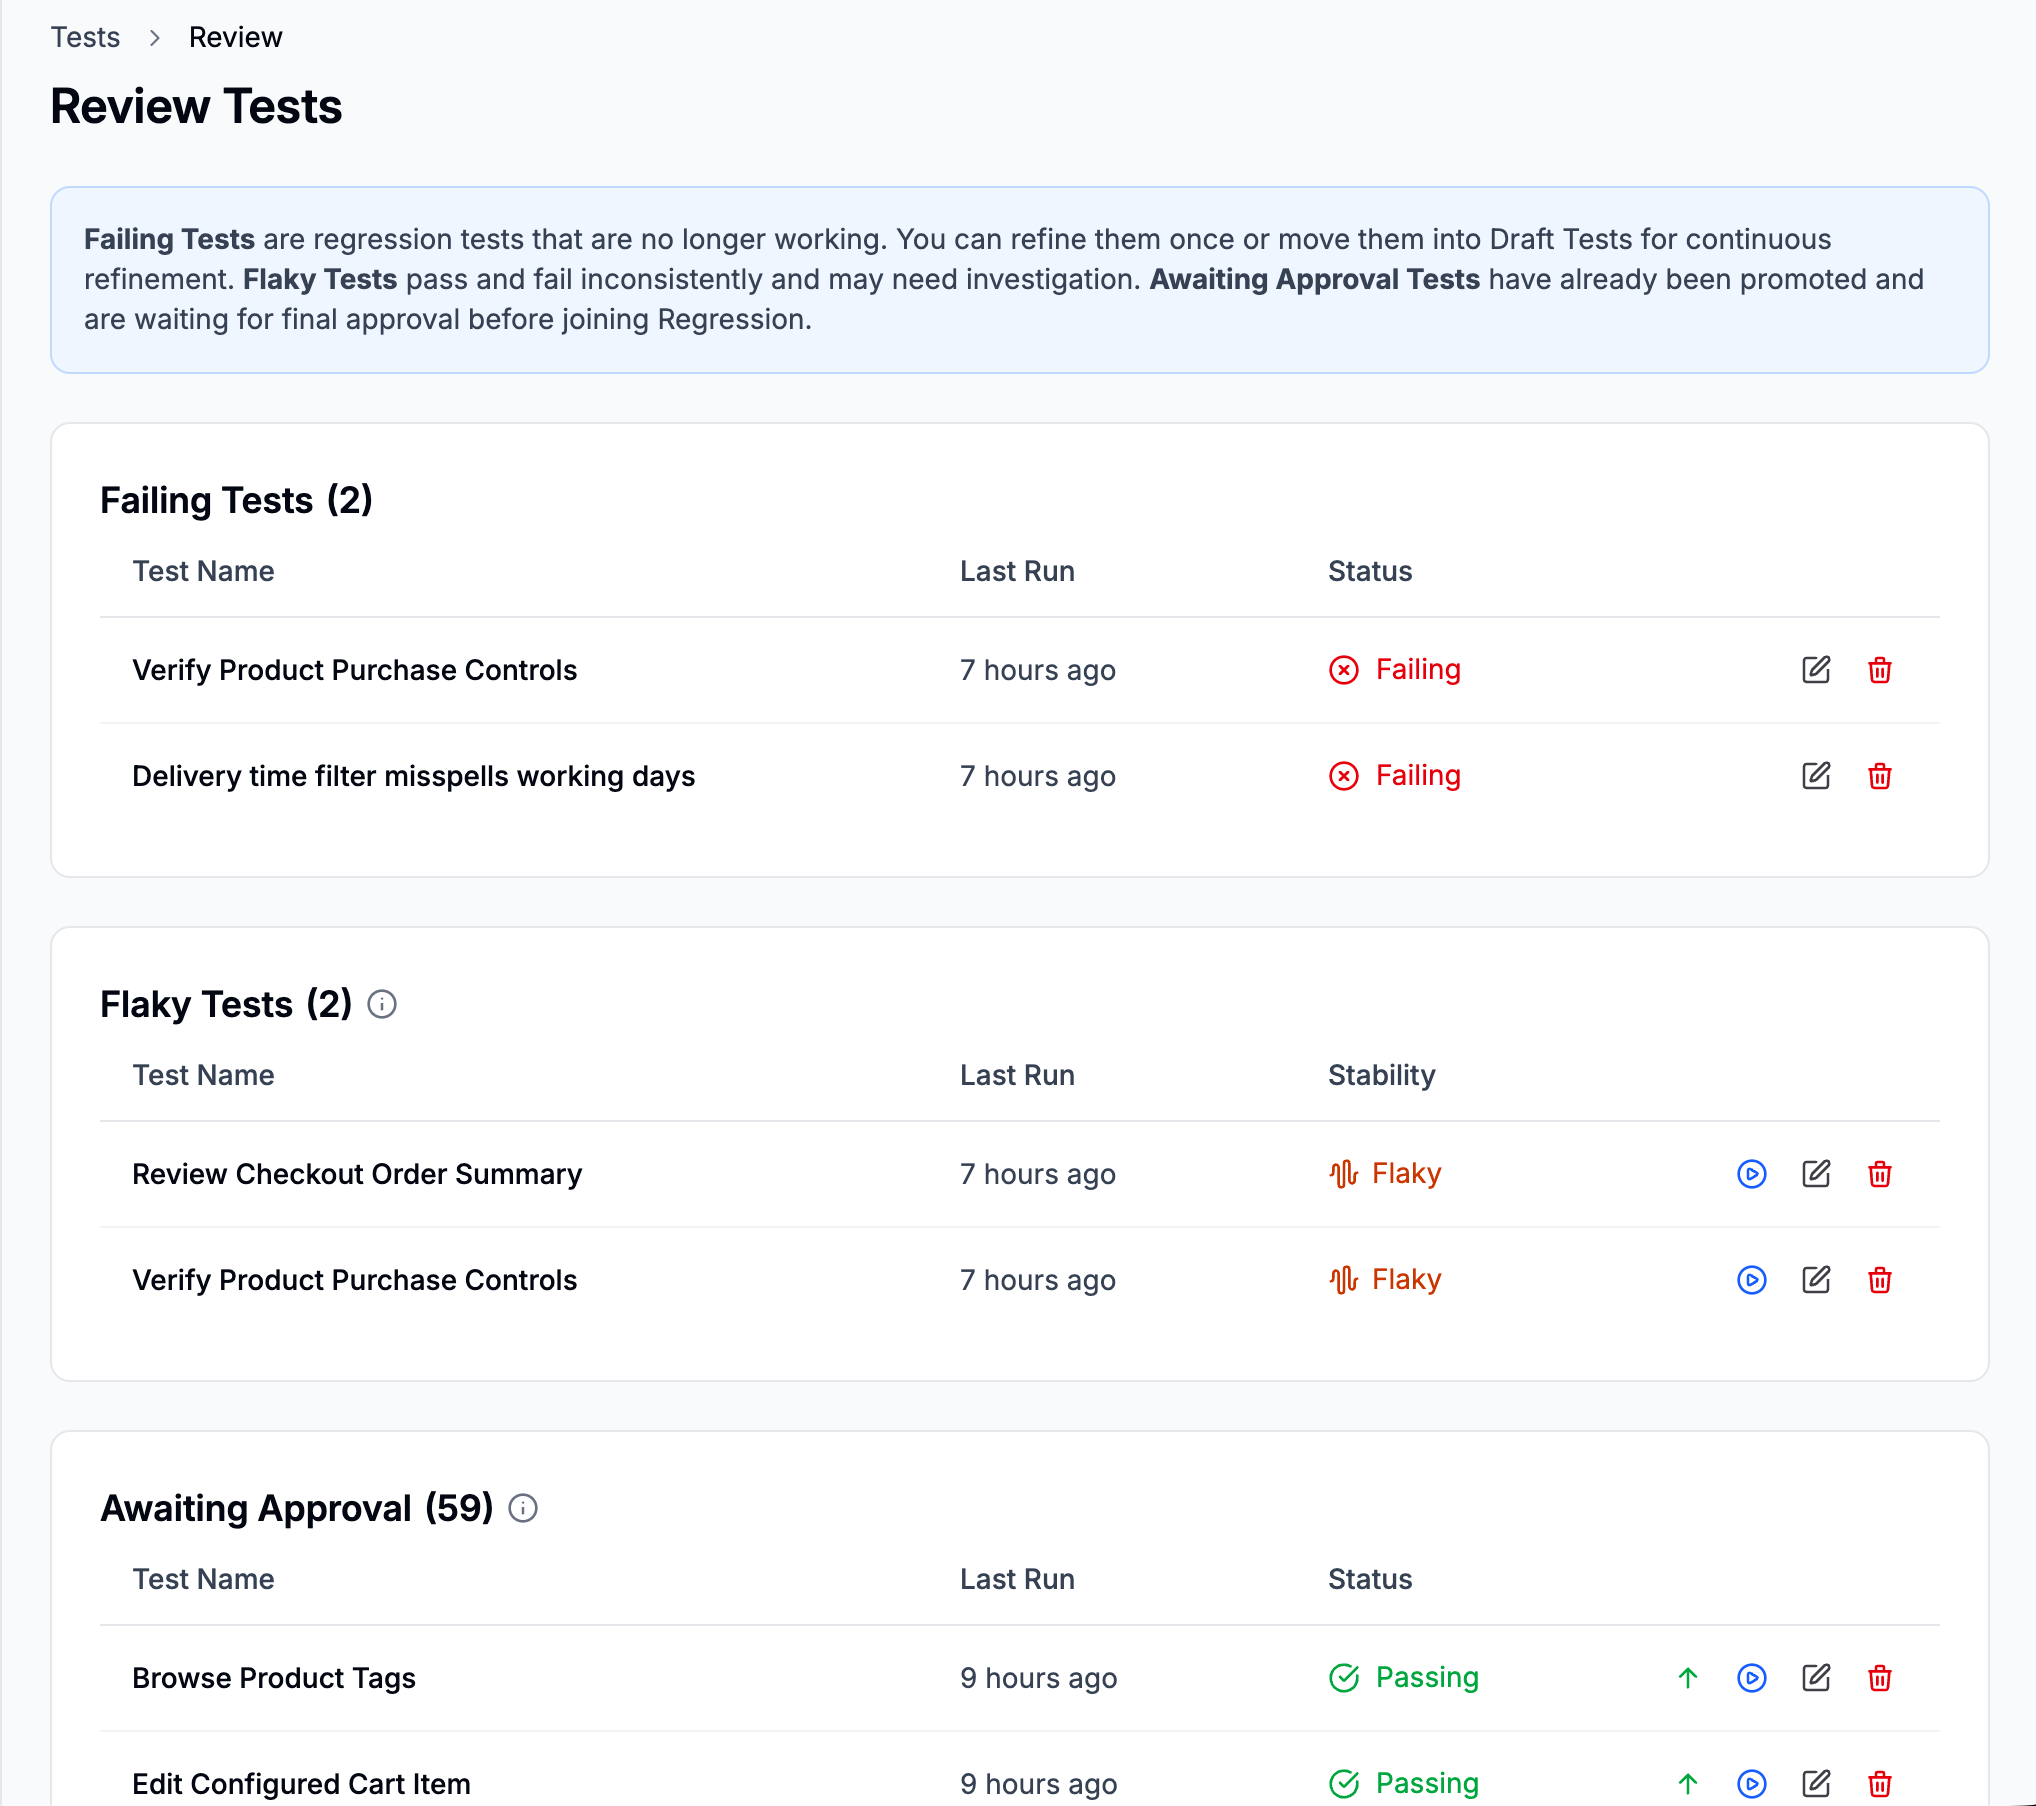The image size is (2036, 1806).
Task: Delete the failing Verify Product Purchase Controls test
Action: coord(1880,670)
